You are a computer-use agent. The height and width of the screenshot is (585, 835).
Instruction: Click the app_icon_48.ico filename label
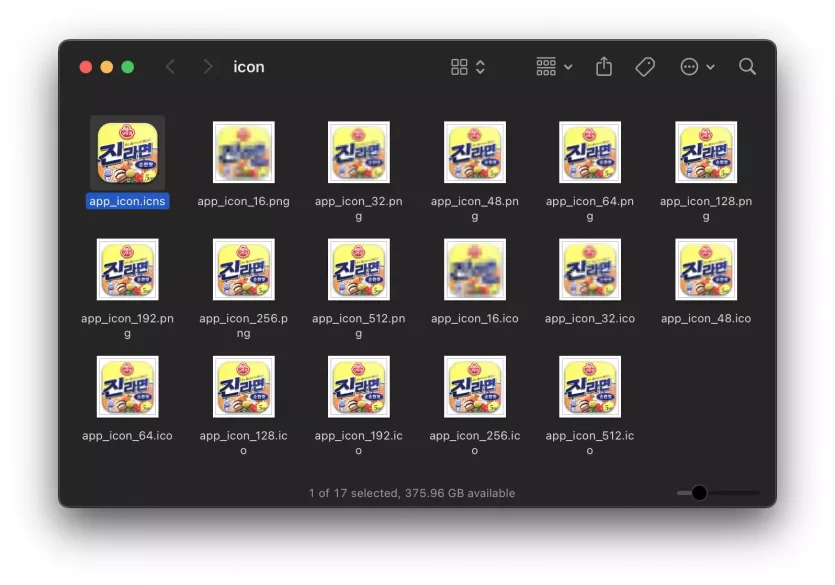tap(706, 318)
